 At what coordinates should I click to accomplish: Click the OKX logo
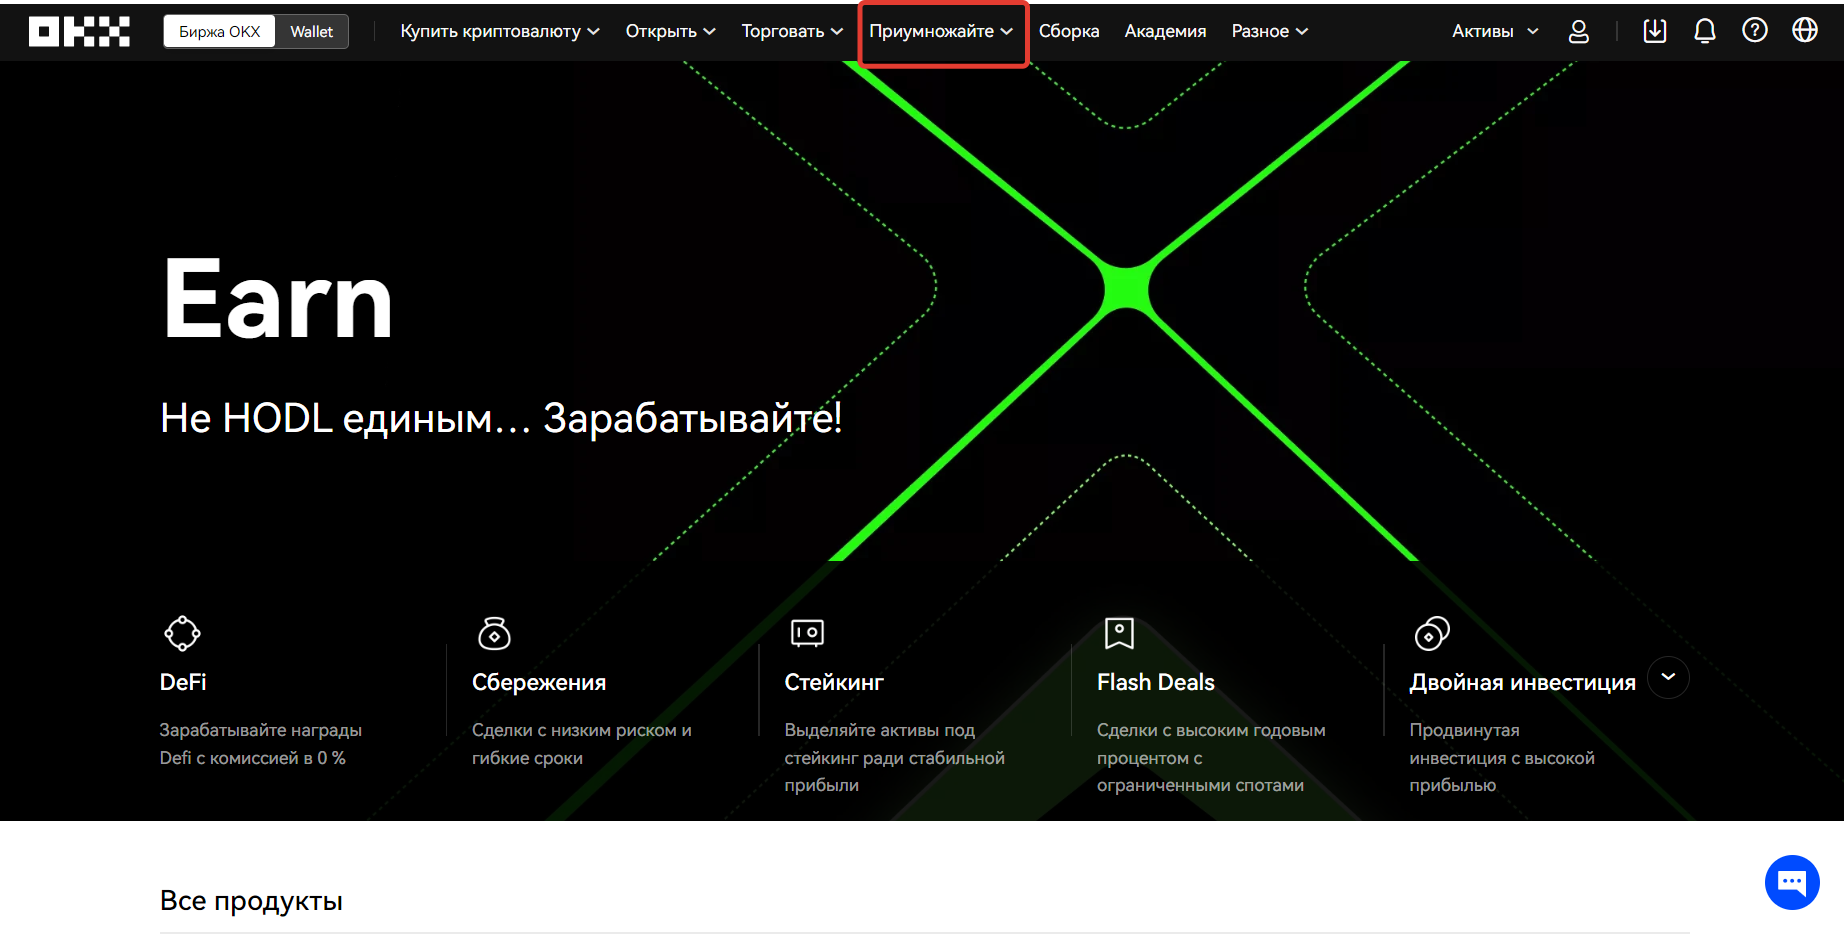click(79, 31)
